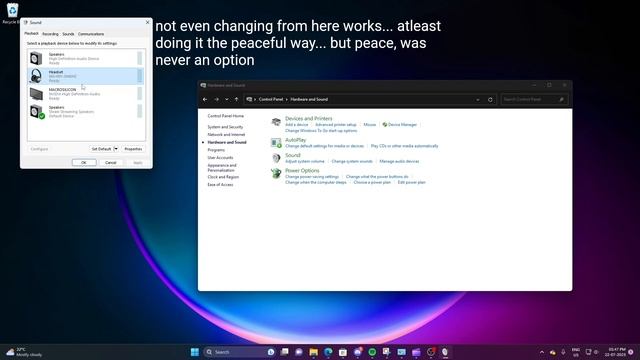Image resolution: width=640 pixels, height=360 pixels.
Task: Open recent locations dropdown in Control Panel
Action: 227,99
